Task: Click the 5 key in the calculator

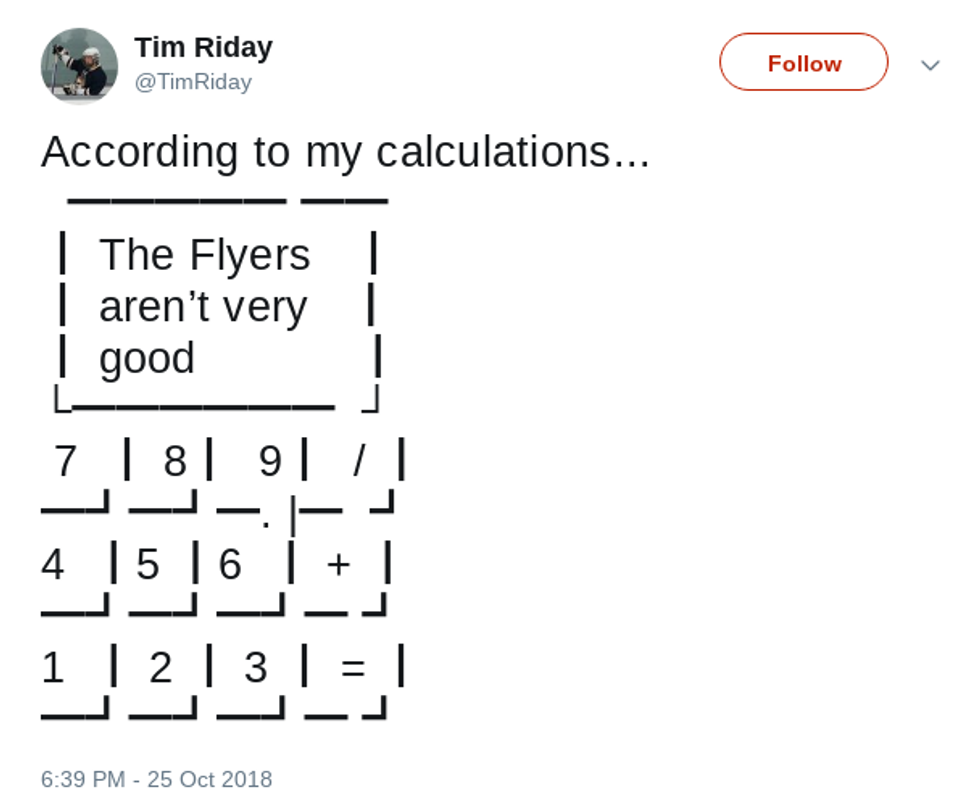Action: click(148, 565)
